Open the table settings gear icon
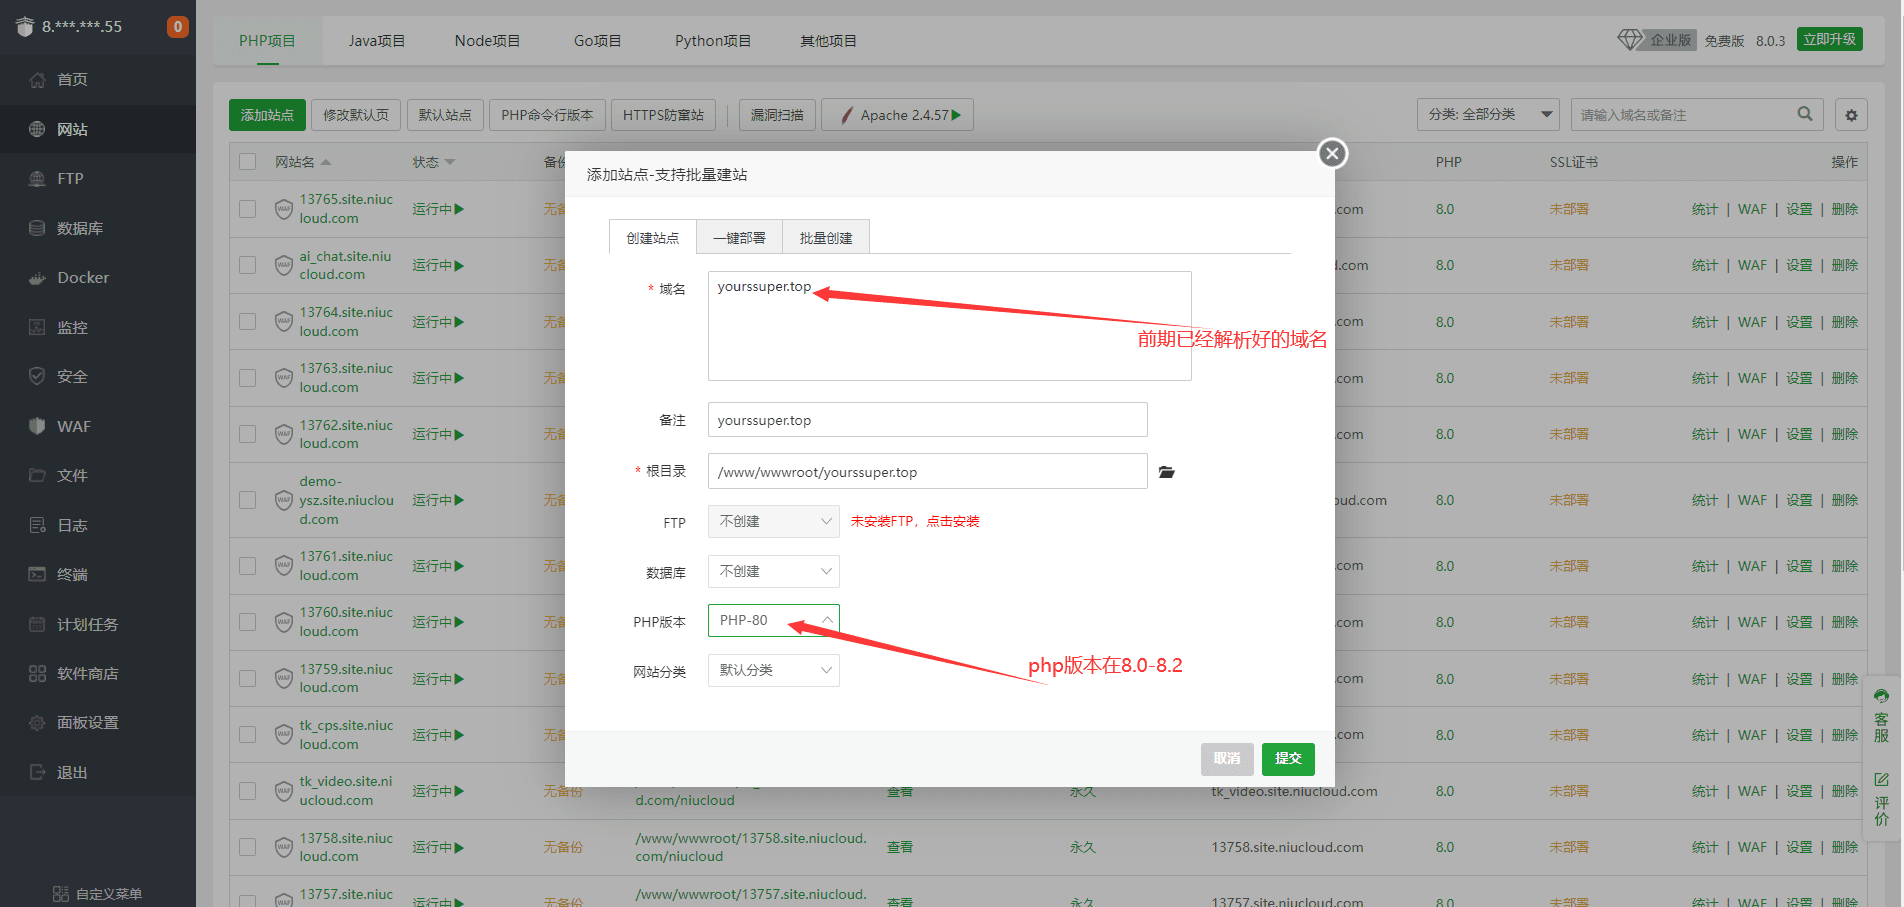The width and height of the screenshot is (1904, 907). pyautogui.click(x=1851, y=115)
